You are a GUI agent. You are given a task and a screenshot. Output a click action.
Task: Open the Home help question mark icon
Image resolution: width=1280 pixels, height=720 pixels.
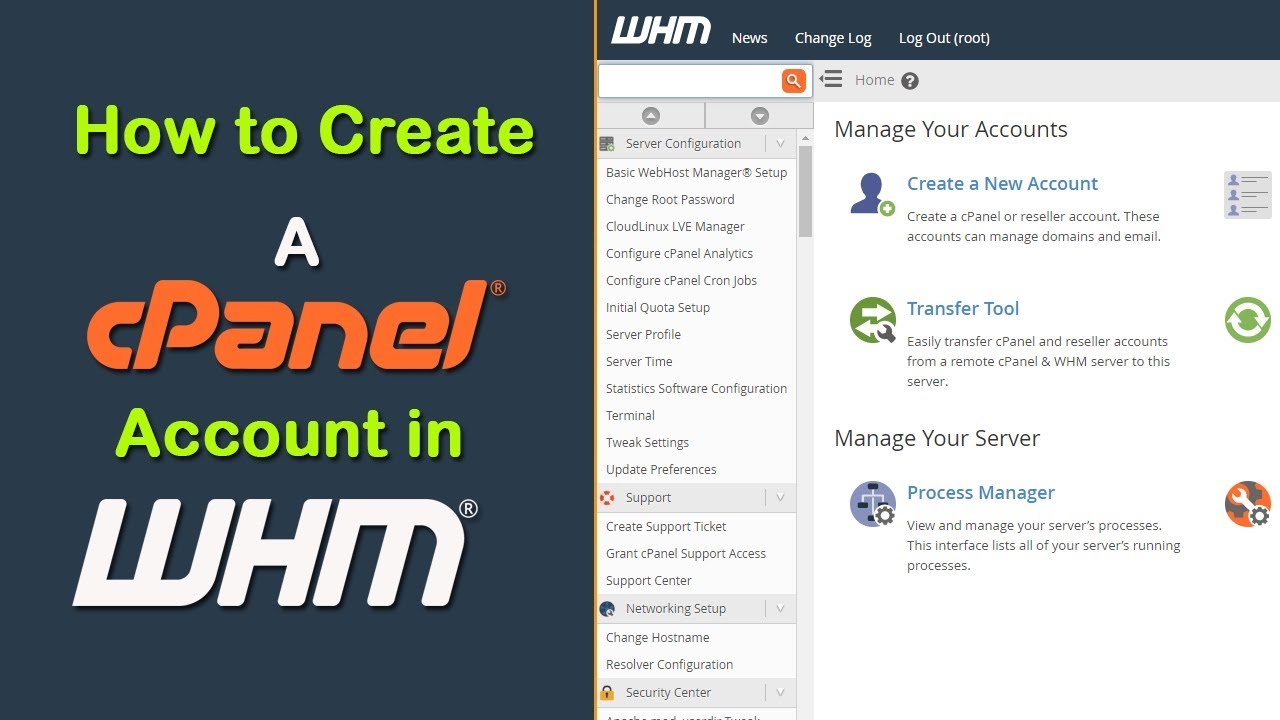point(909,81)
